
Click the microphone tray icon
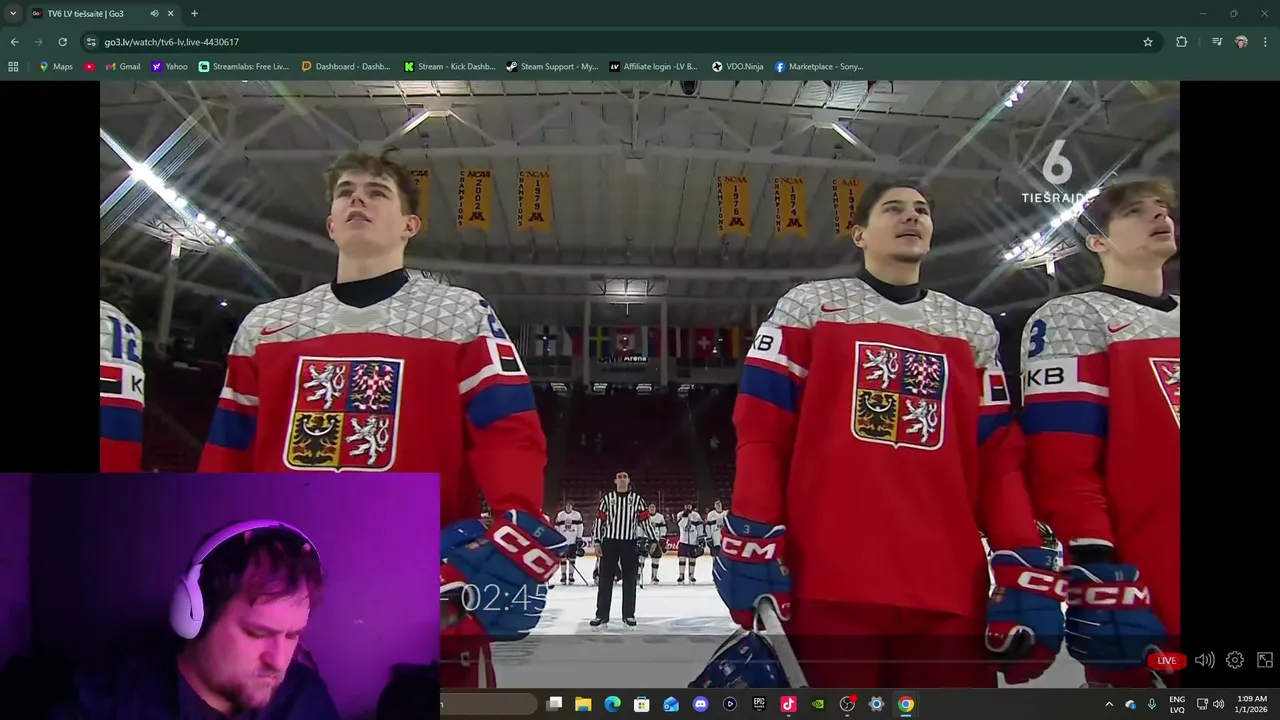coord(1152,704)
